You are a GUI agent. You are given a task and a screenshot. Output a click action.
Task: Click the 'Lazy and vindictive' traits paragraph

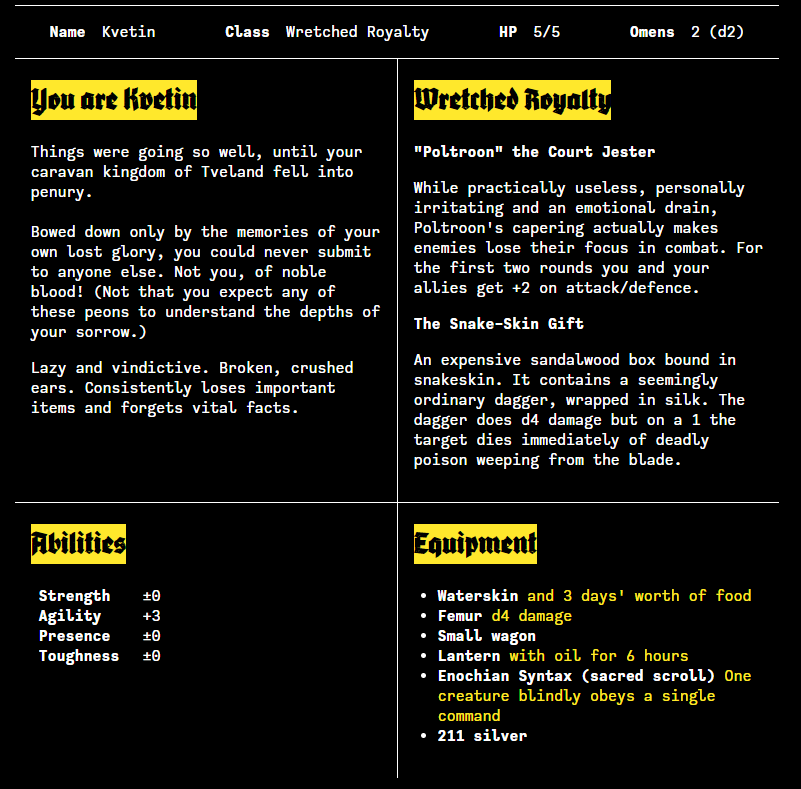192,388
